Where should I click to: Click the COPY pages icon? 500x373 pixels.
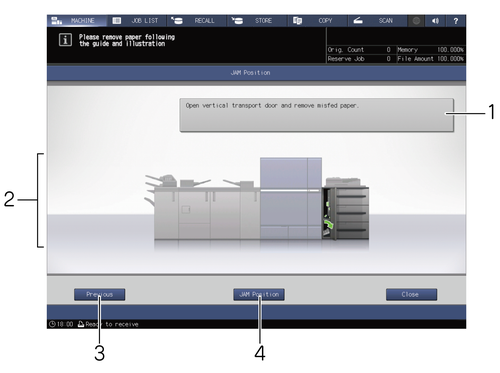point(297,21)
